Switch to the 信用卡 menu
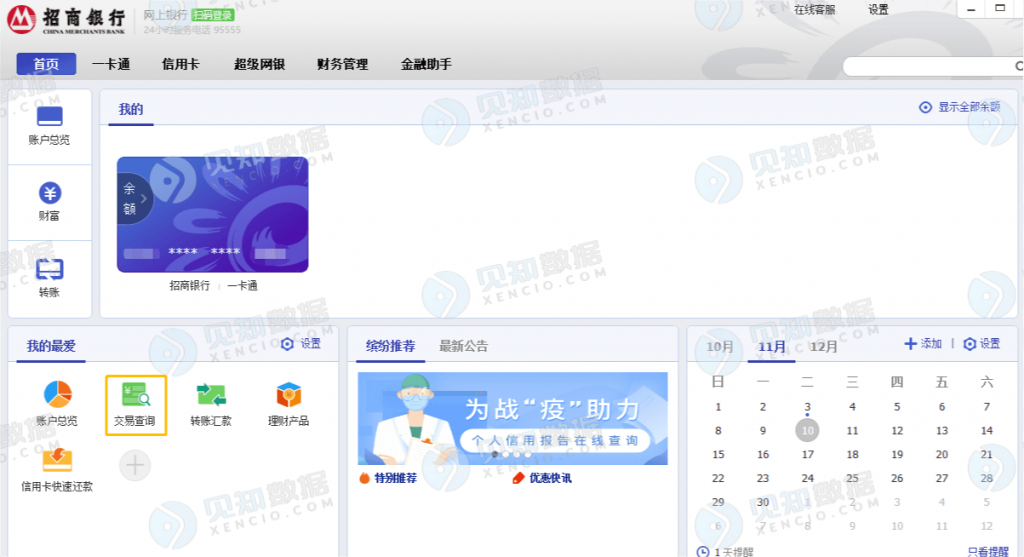This screenshot has height=557, width=1024. [180, 64]
